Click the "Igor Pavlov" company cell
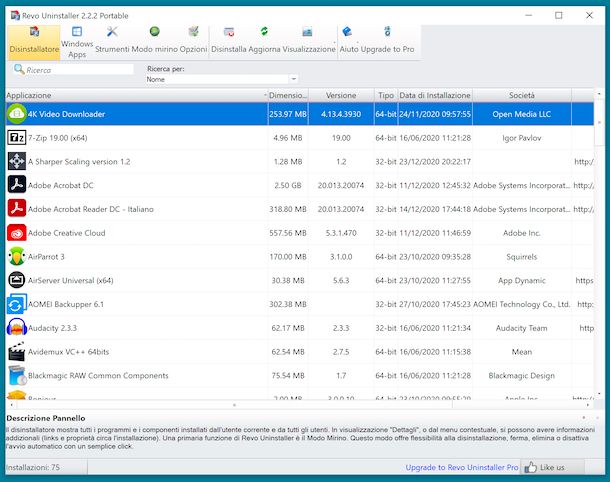Image resolution: width=610 pixels, height=482 pixels. 522,138
